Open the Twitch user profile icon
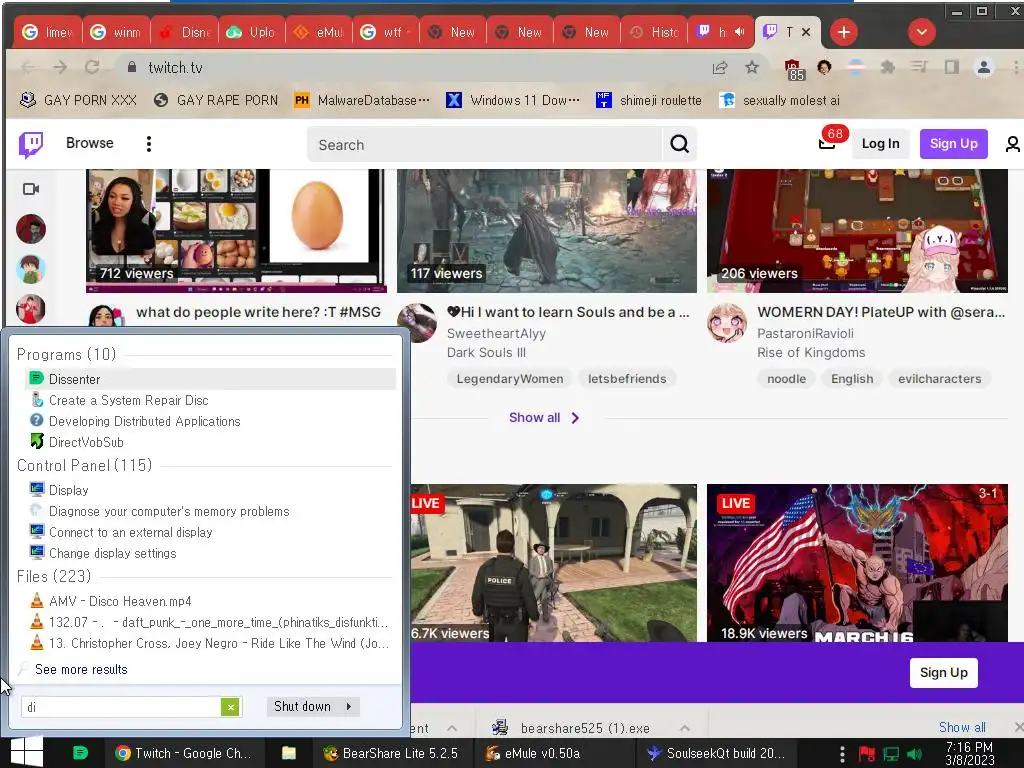Image resolution: width=1024 pixels, height=768 pixels. pos(1012,144)
